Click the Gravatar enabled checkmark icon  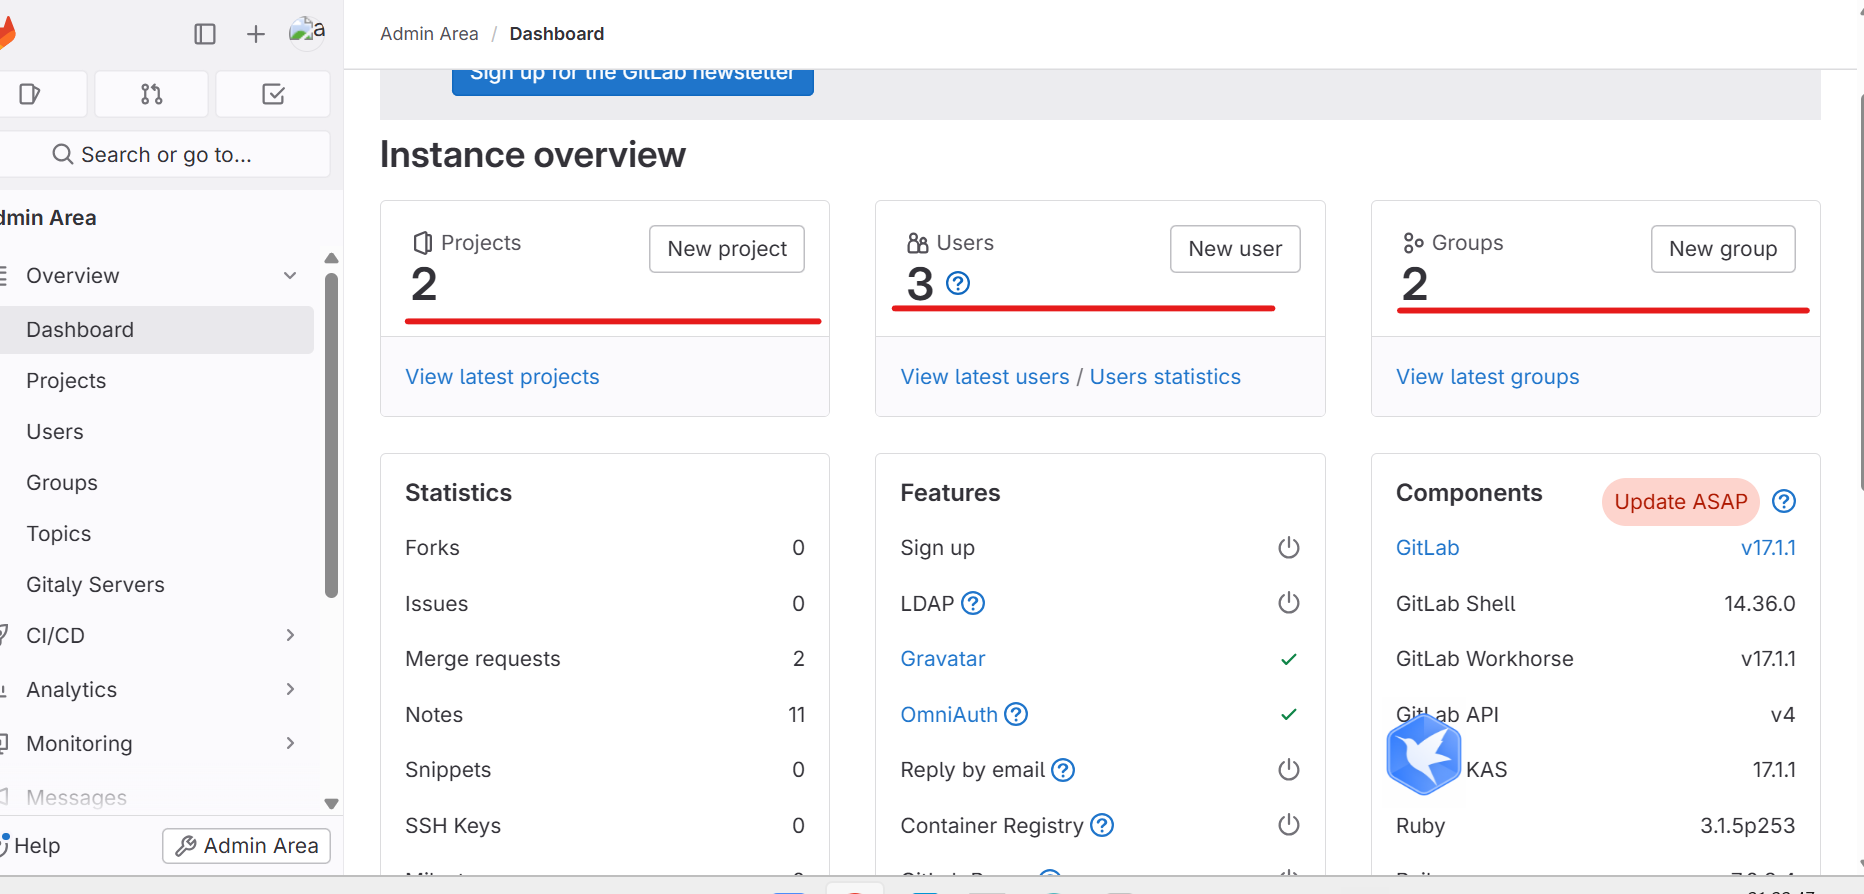click(1289, 659)
